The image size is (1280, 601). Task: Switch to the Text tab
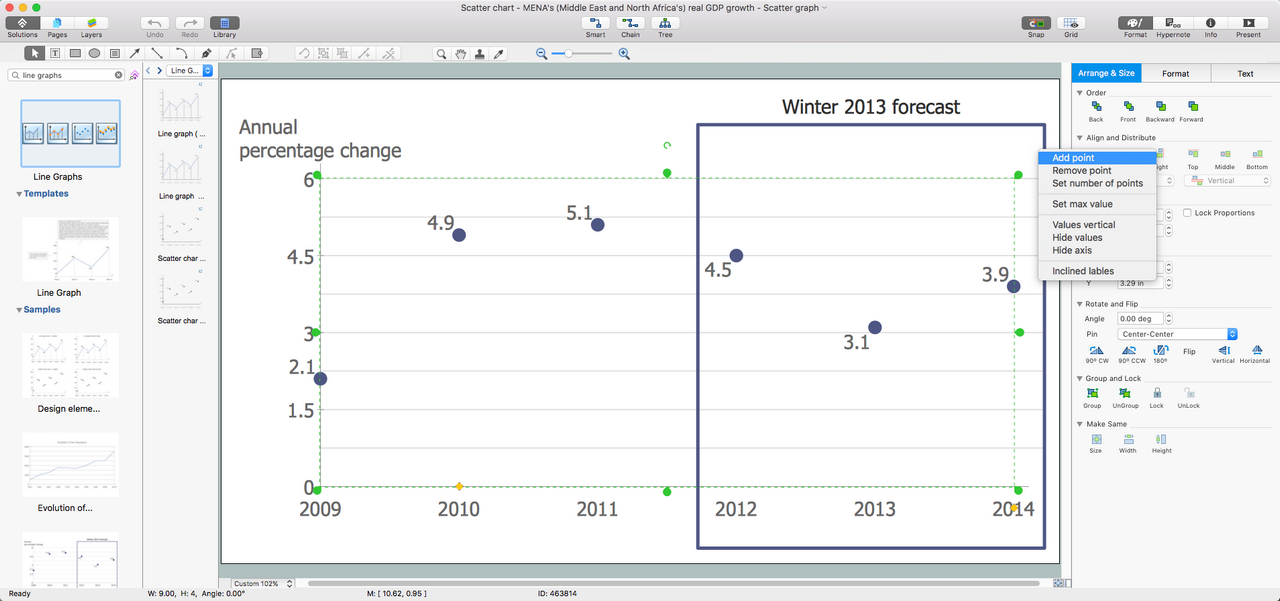[1245, 73]
